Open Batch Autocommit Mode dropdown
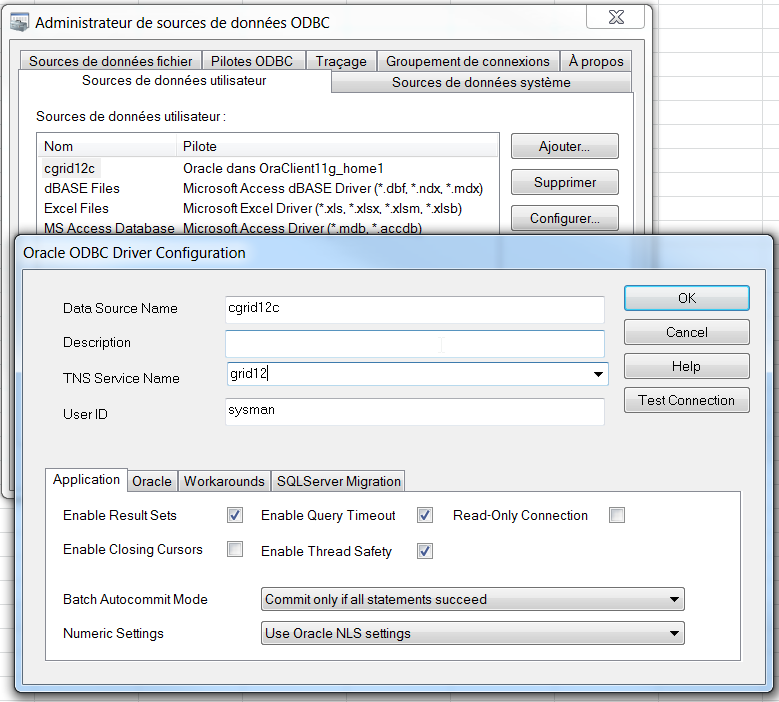This screenshot has width=779, height=702. (x=472, y=599)
